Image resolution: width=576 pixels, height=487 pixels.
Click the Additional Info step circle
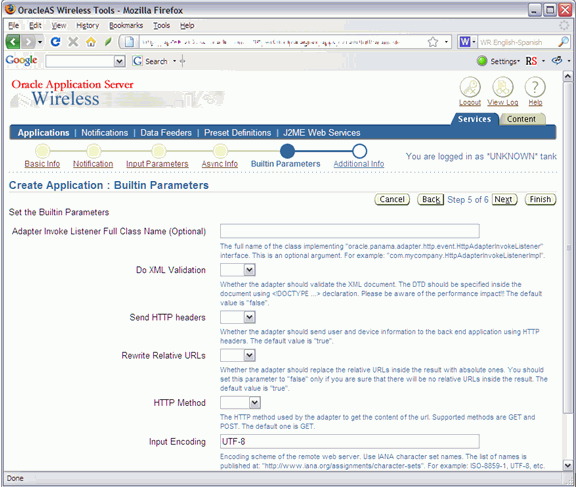click(359, 151)
